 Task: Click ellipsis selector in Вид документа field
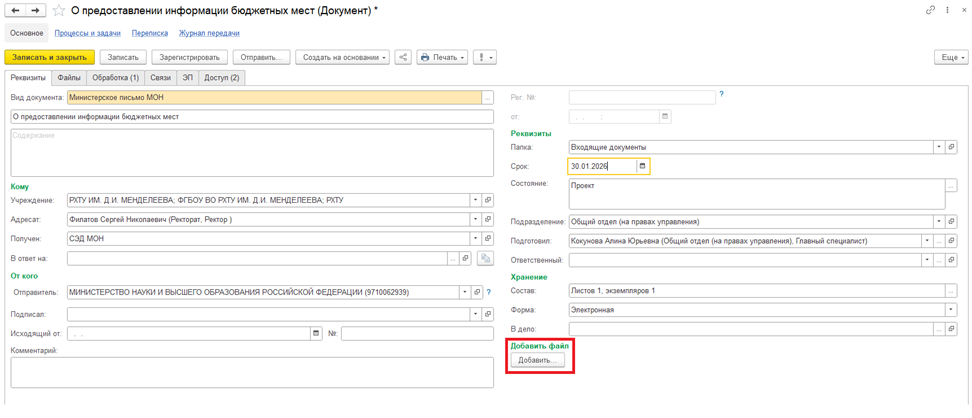[487, 98]
